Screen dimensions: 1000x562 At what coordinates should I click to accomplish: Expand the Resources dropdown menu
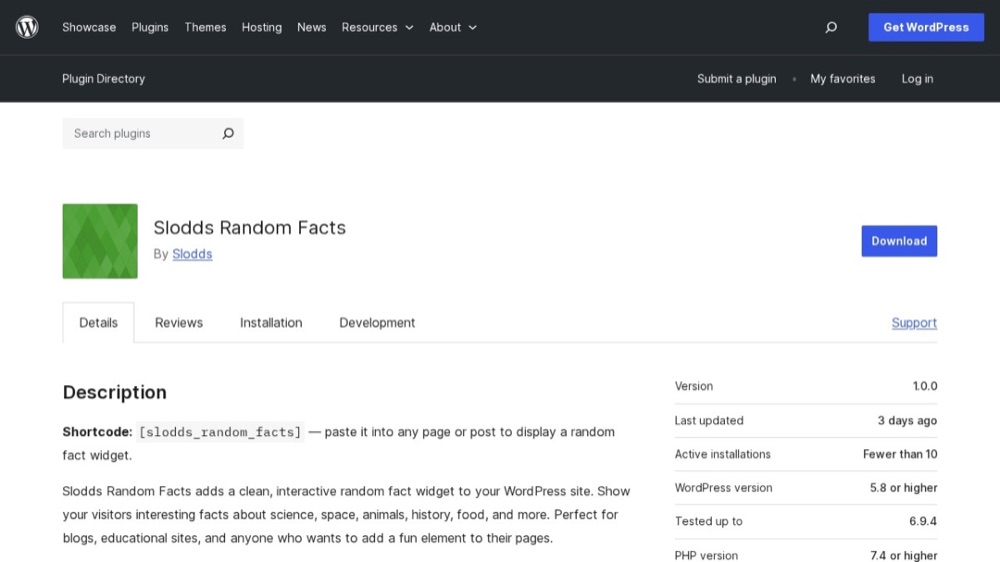pyautogui.click(x=378, y=27)
